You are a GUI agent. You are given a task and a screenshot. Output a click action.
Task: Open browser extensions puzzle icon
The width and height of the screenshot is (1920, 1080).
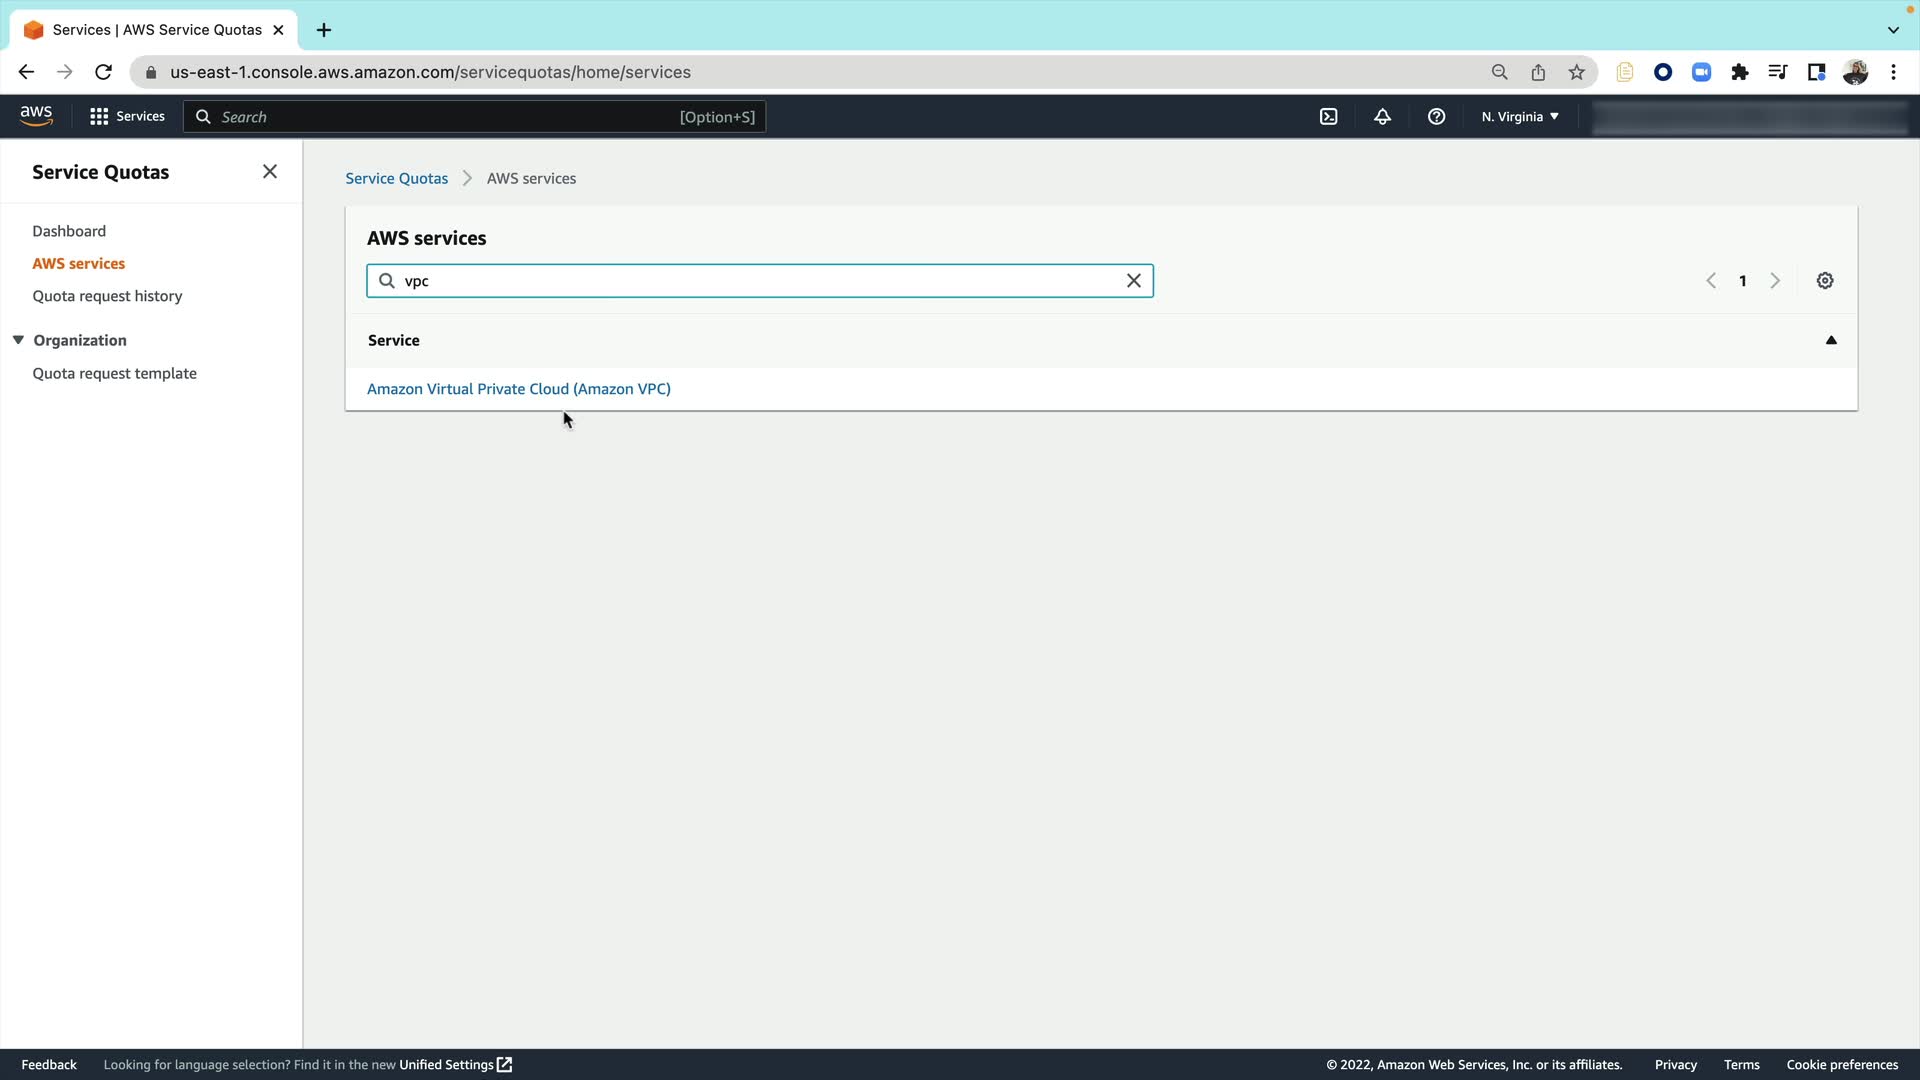pos(1740,72)
